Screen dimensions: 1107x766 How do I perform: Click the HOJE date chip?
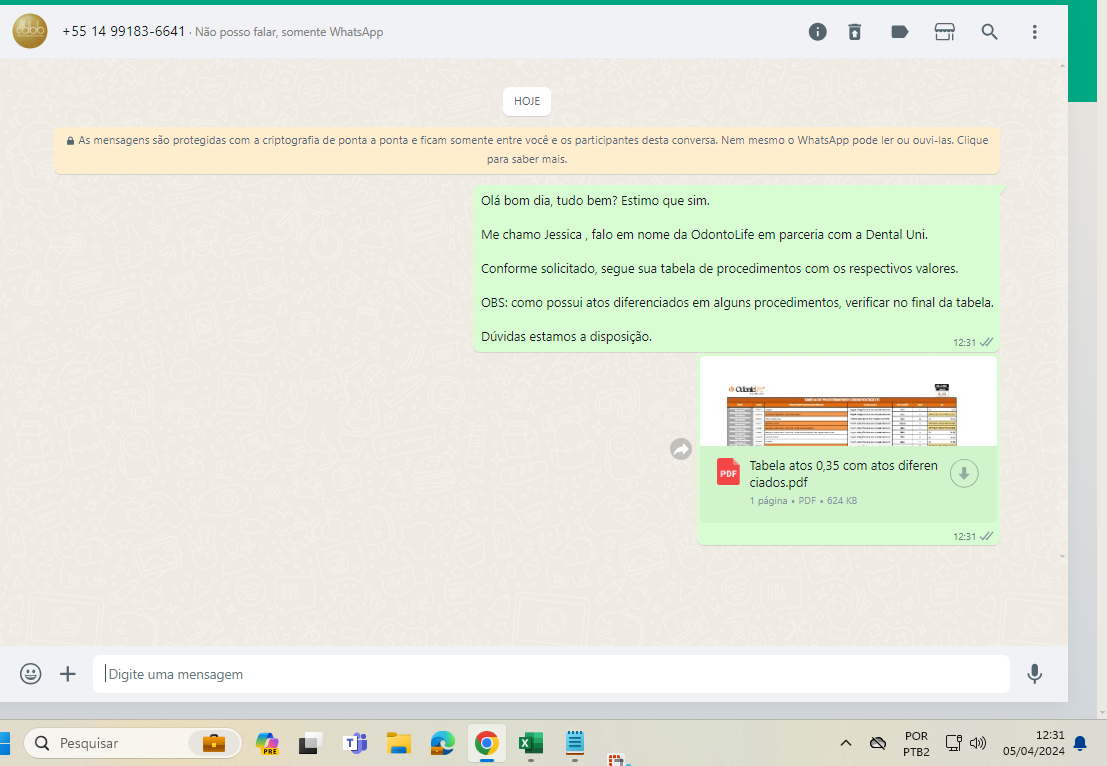click(x=527, y=101)
